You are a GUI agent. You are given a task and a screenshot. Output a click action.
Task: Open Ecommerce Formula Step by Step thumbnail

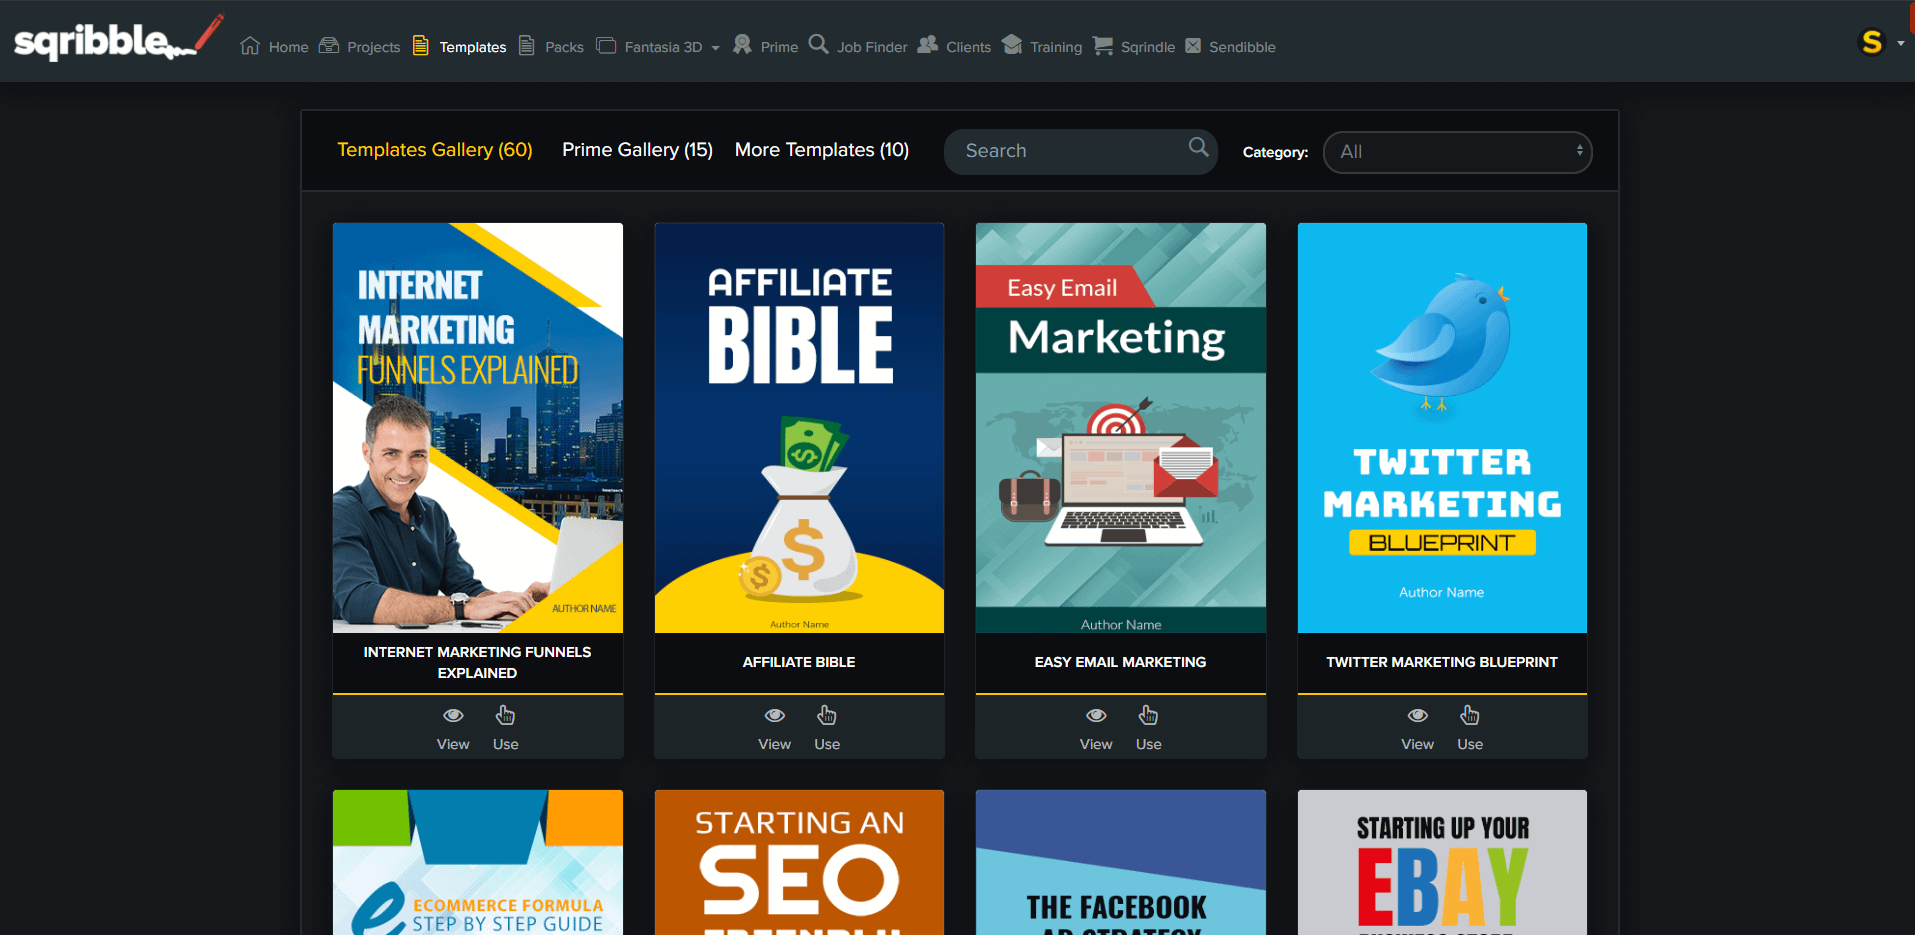(x=478, y=863)
